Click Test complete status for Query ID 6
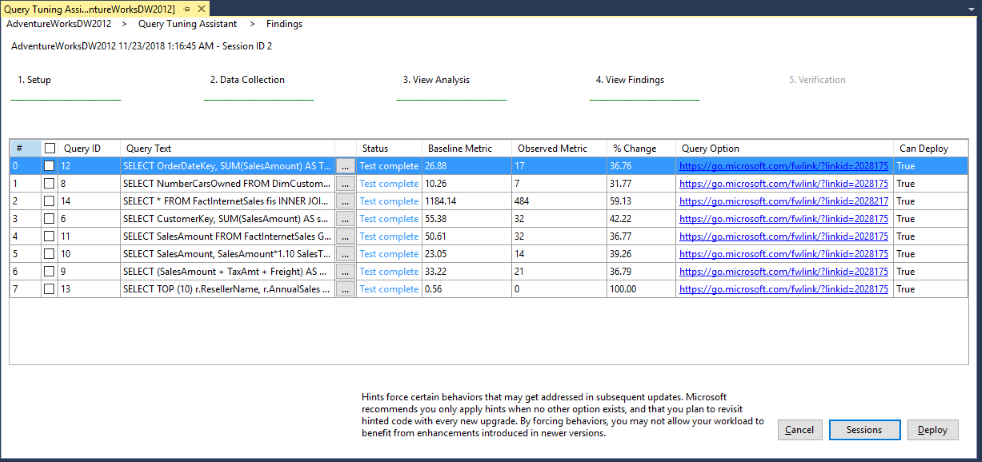 click(389, 219)
